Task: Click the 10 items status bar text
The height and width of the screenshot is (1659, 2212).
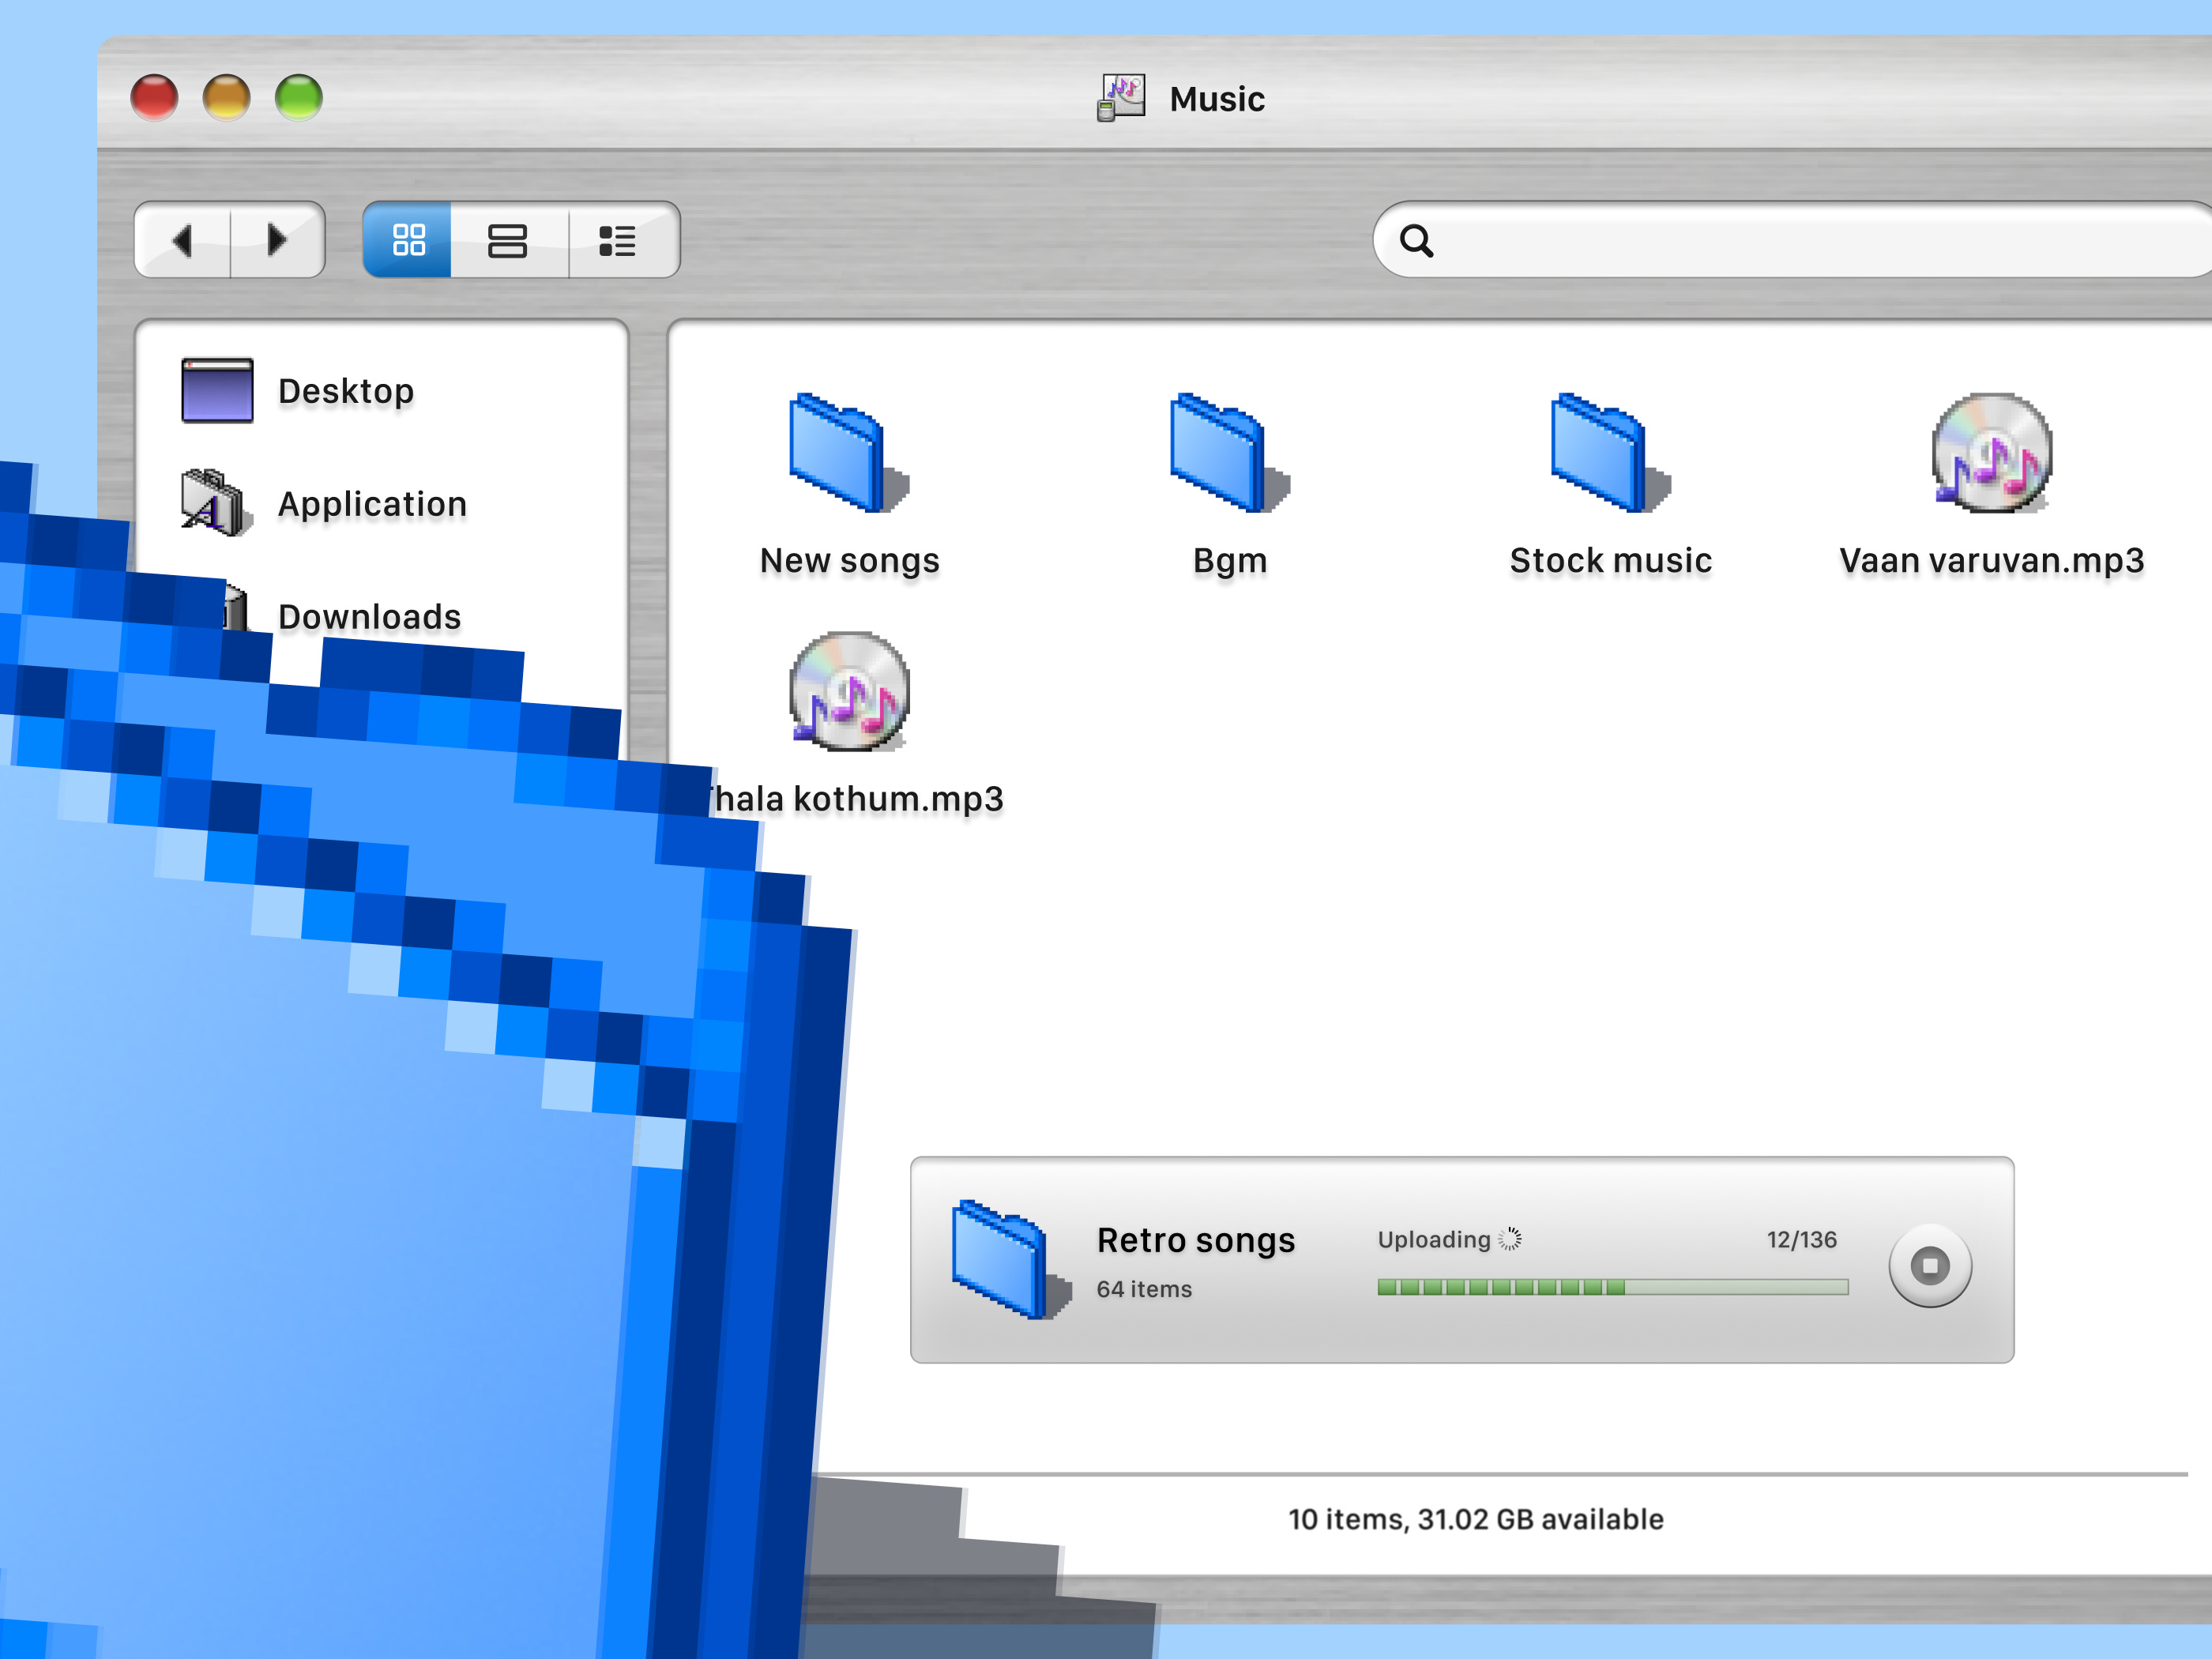Action: coord(1475,1518)
